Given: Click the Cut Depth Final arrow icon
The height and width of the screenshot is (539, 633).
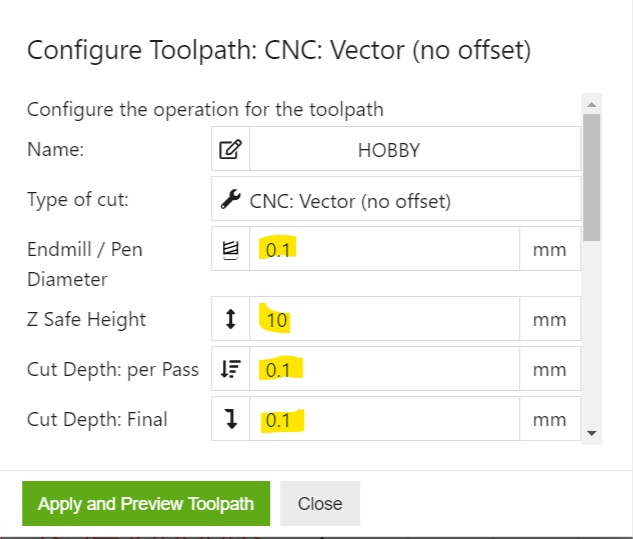Looking at the screenshot, I should pyautogui.click(x=230, y=420).
